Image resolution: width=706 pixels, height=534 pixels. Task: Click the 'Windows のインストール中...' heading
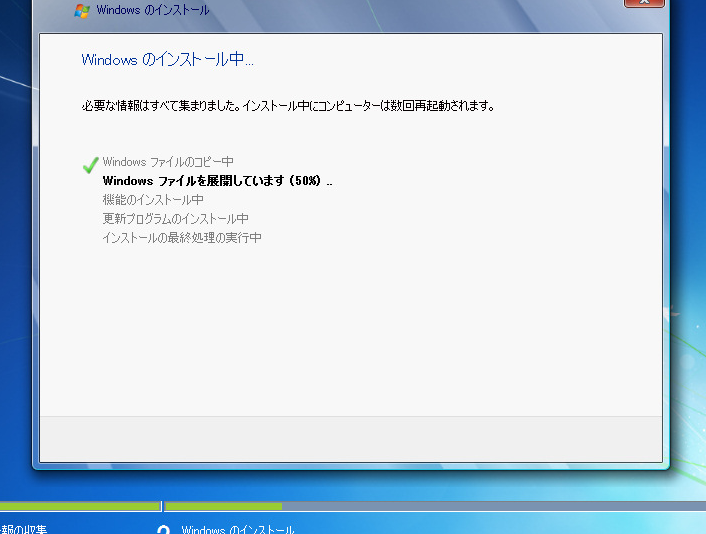pyautogui.click(x=167, y=59)
